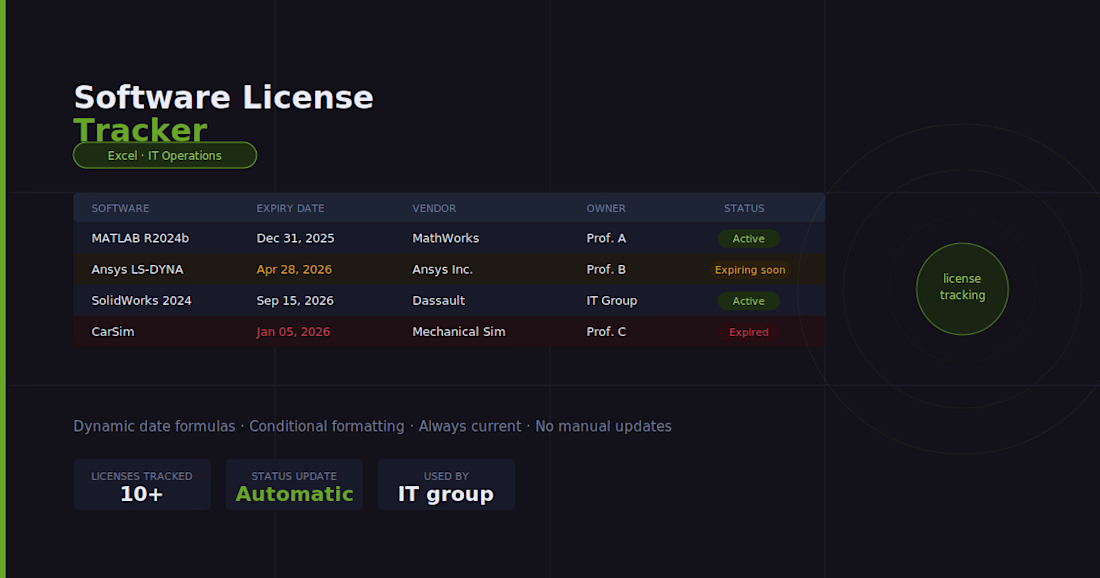Select the VENDOR column header
This screenshot has height=578, width=1100.
coord(434,208)
